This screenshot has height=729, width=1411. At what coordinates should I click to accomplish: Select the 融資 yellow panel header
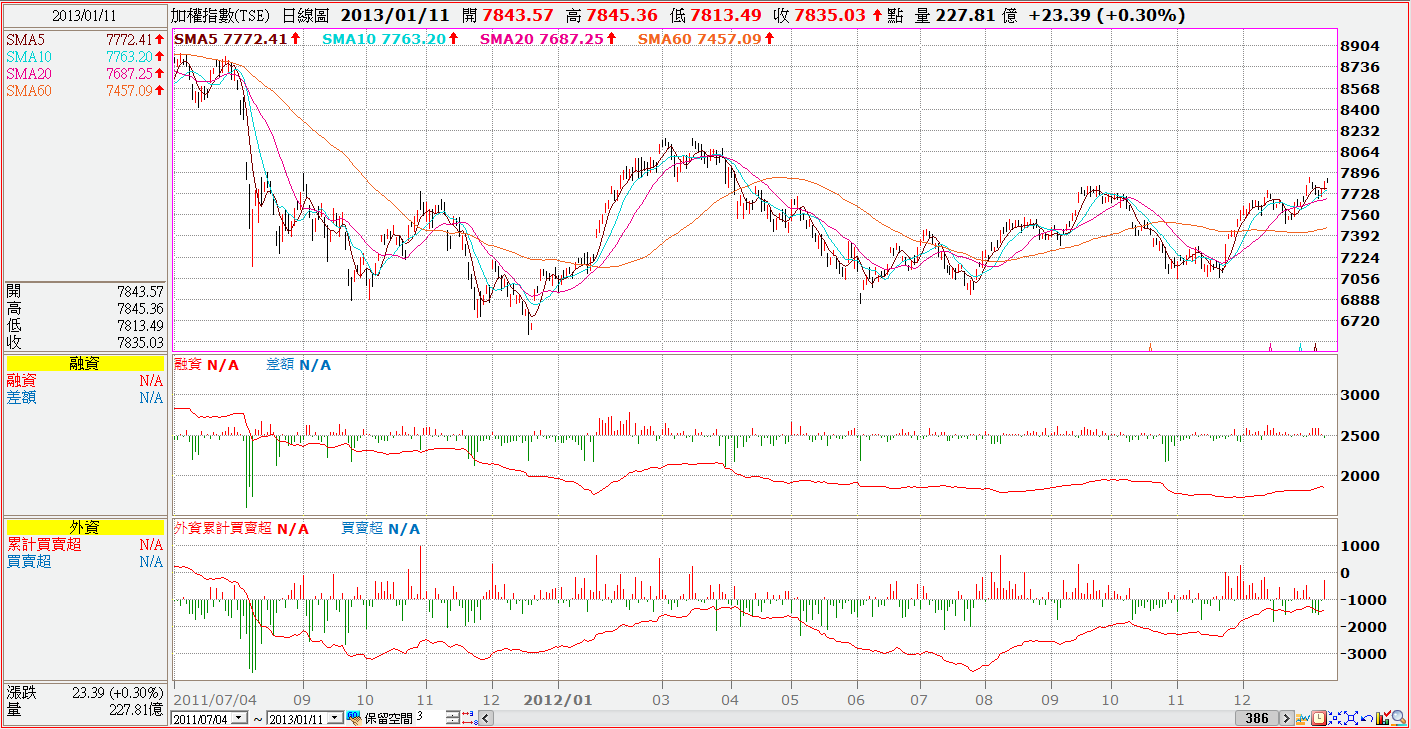tap(84, 364)
